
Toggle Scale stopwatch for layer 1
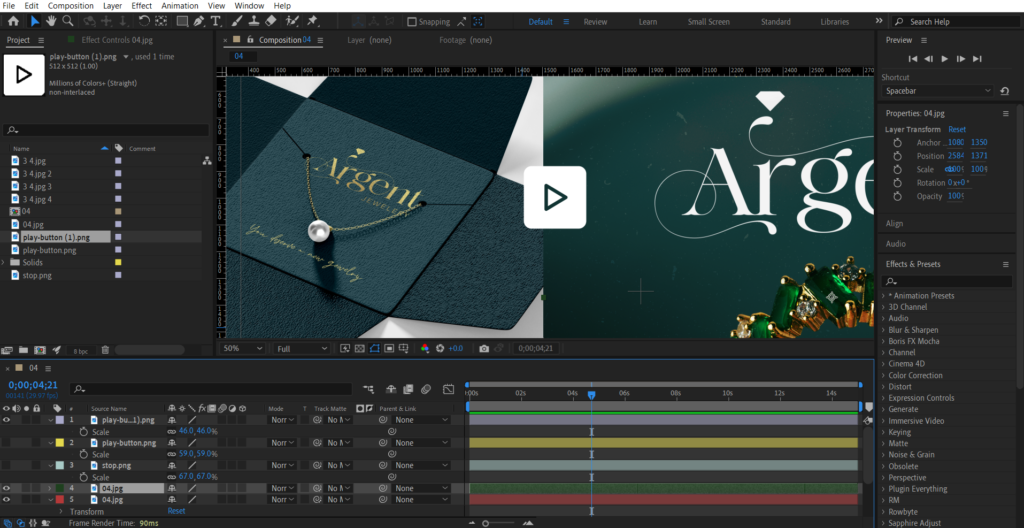[84, 432]
